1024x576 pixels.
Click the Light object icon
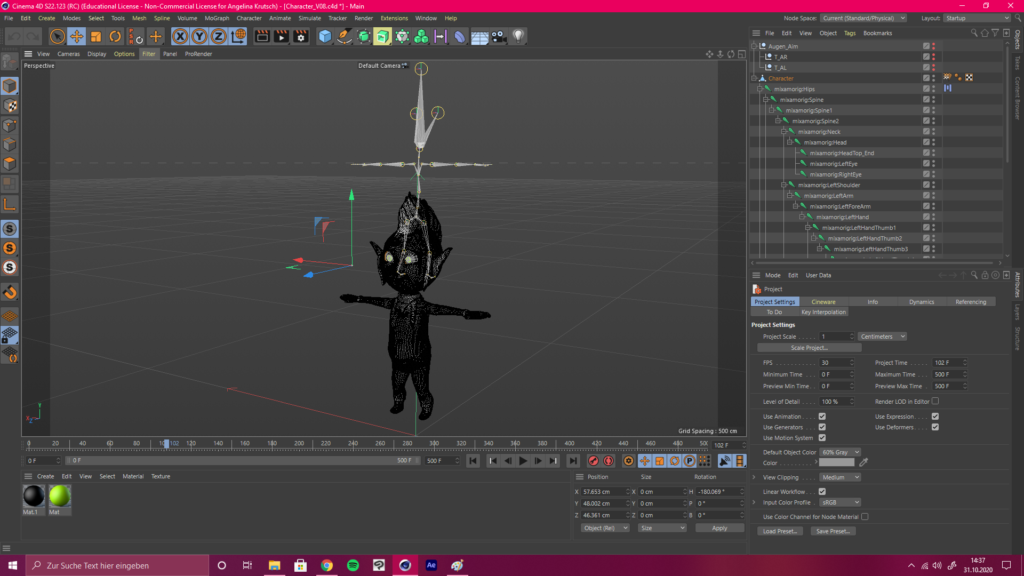pyautogui.click(x=518, y=36)
